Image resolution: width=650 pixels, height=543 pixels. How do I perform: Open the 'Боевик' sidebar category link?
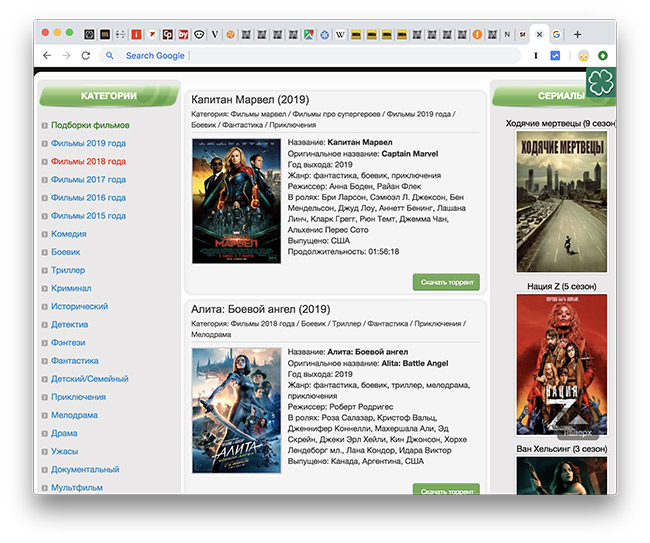click(x=65, y=252)
